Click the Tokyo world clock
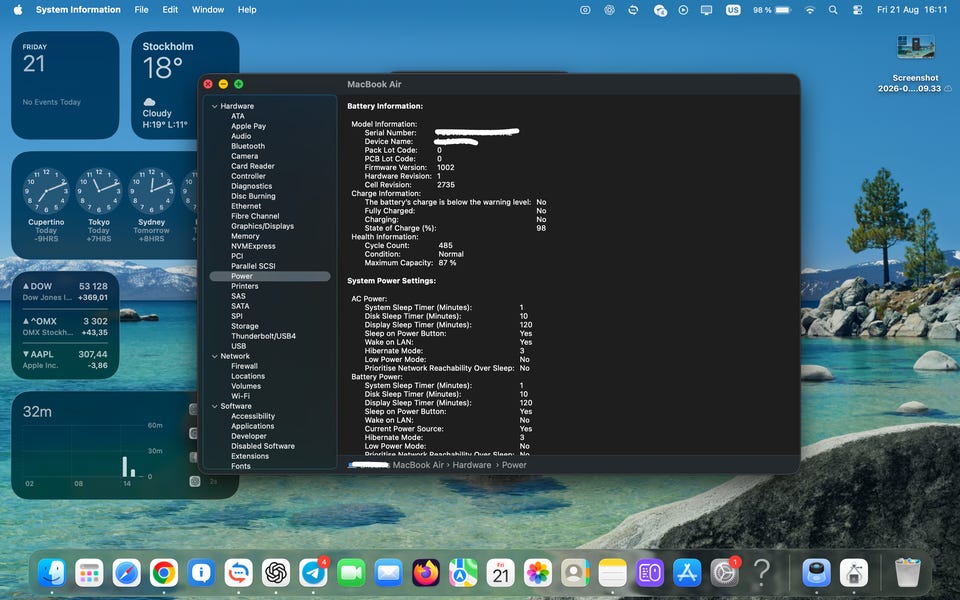This screenshot has height=600, width=960. (99, 205)
